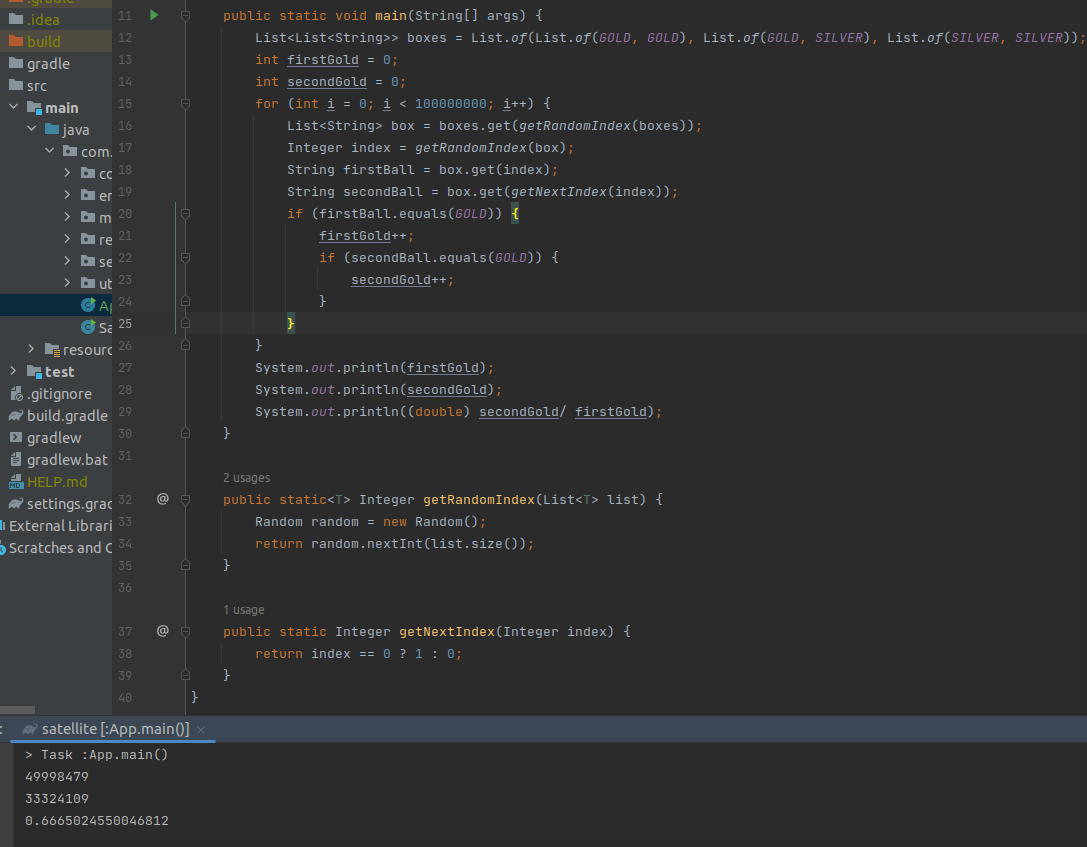Fold the for loop code block
Viewport: 1087px width, 847px height.
[185, 104]
